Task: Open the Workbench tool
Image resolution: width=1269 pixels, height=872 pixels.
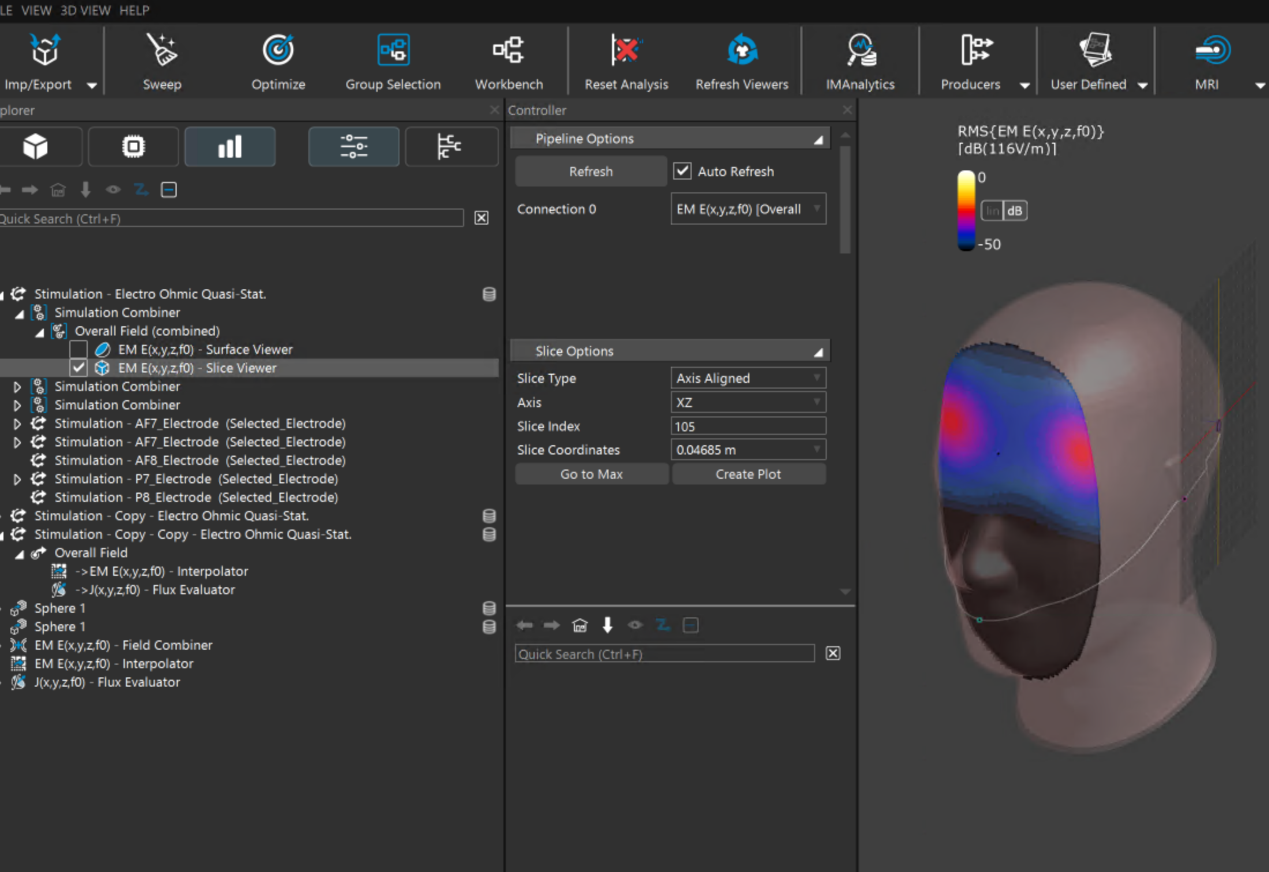Action: [508, 50]
